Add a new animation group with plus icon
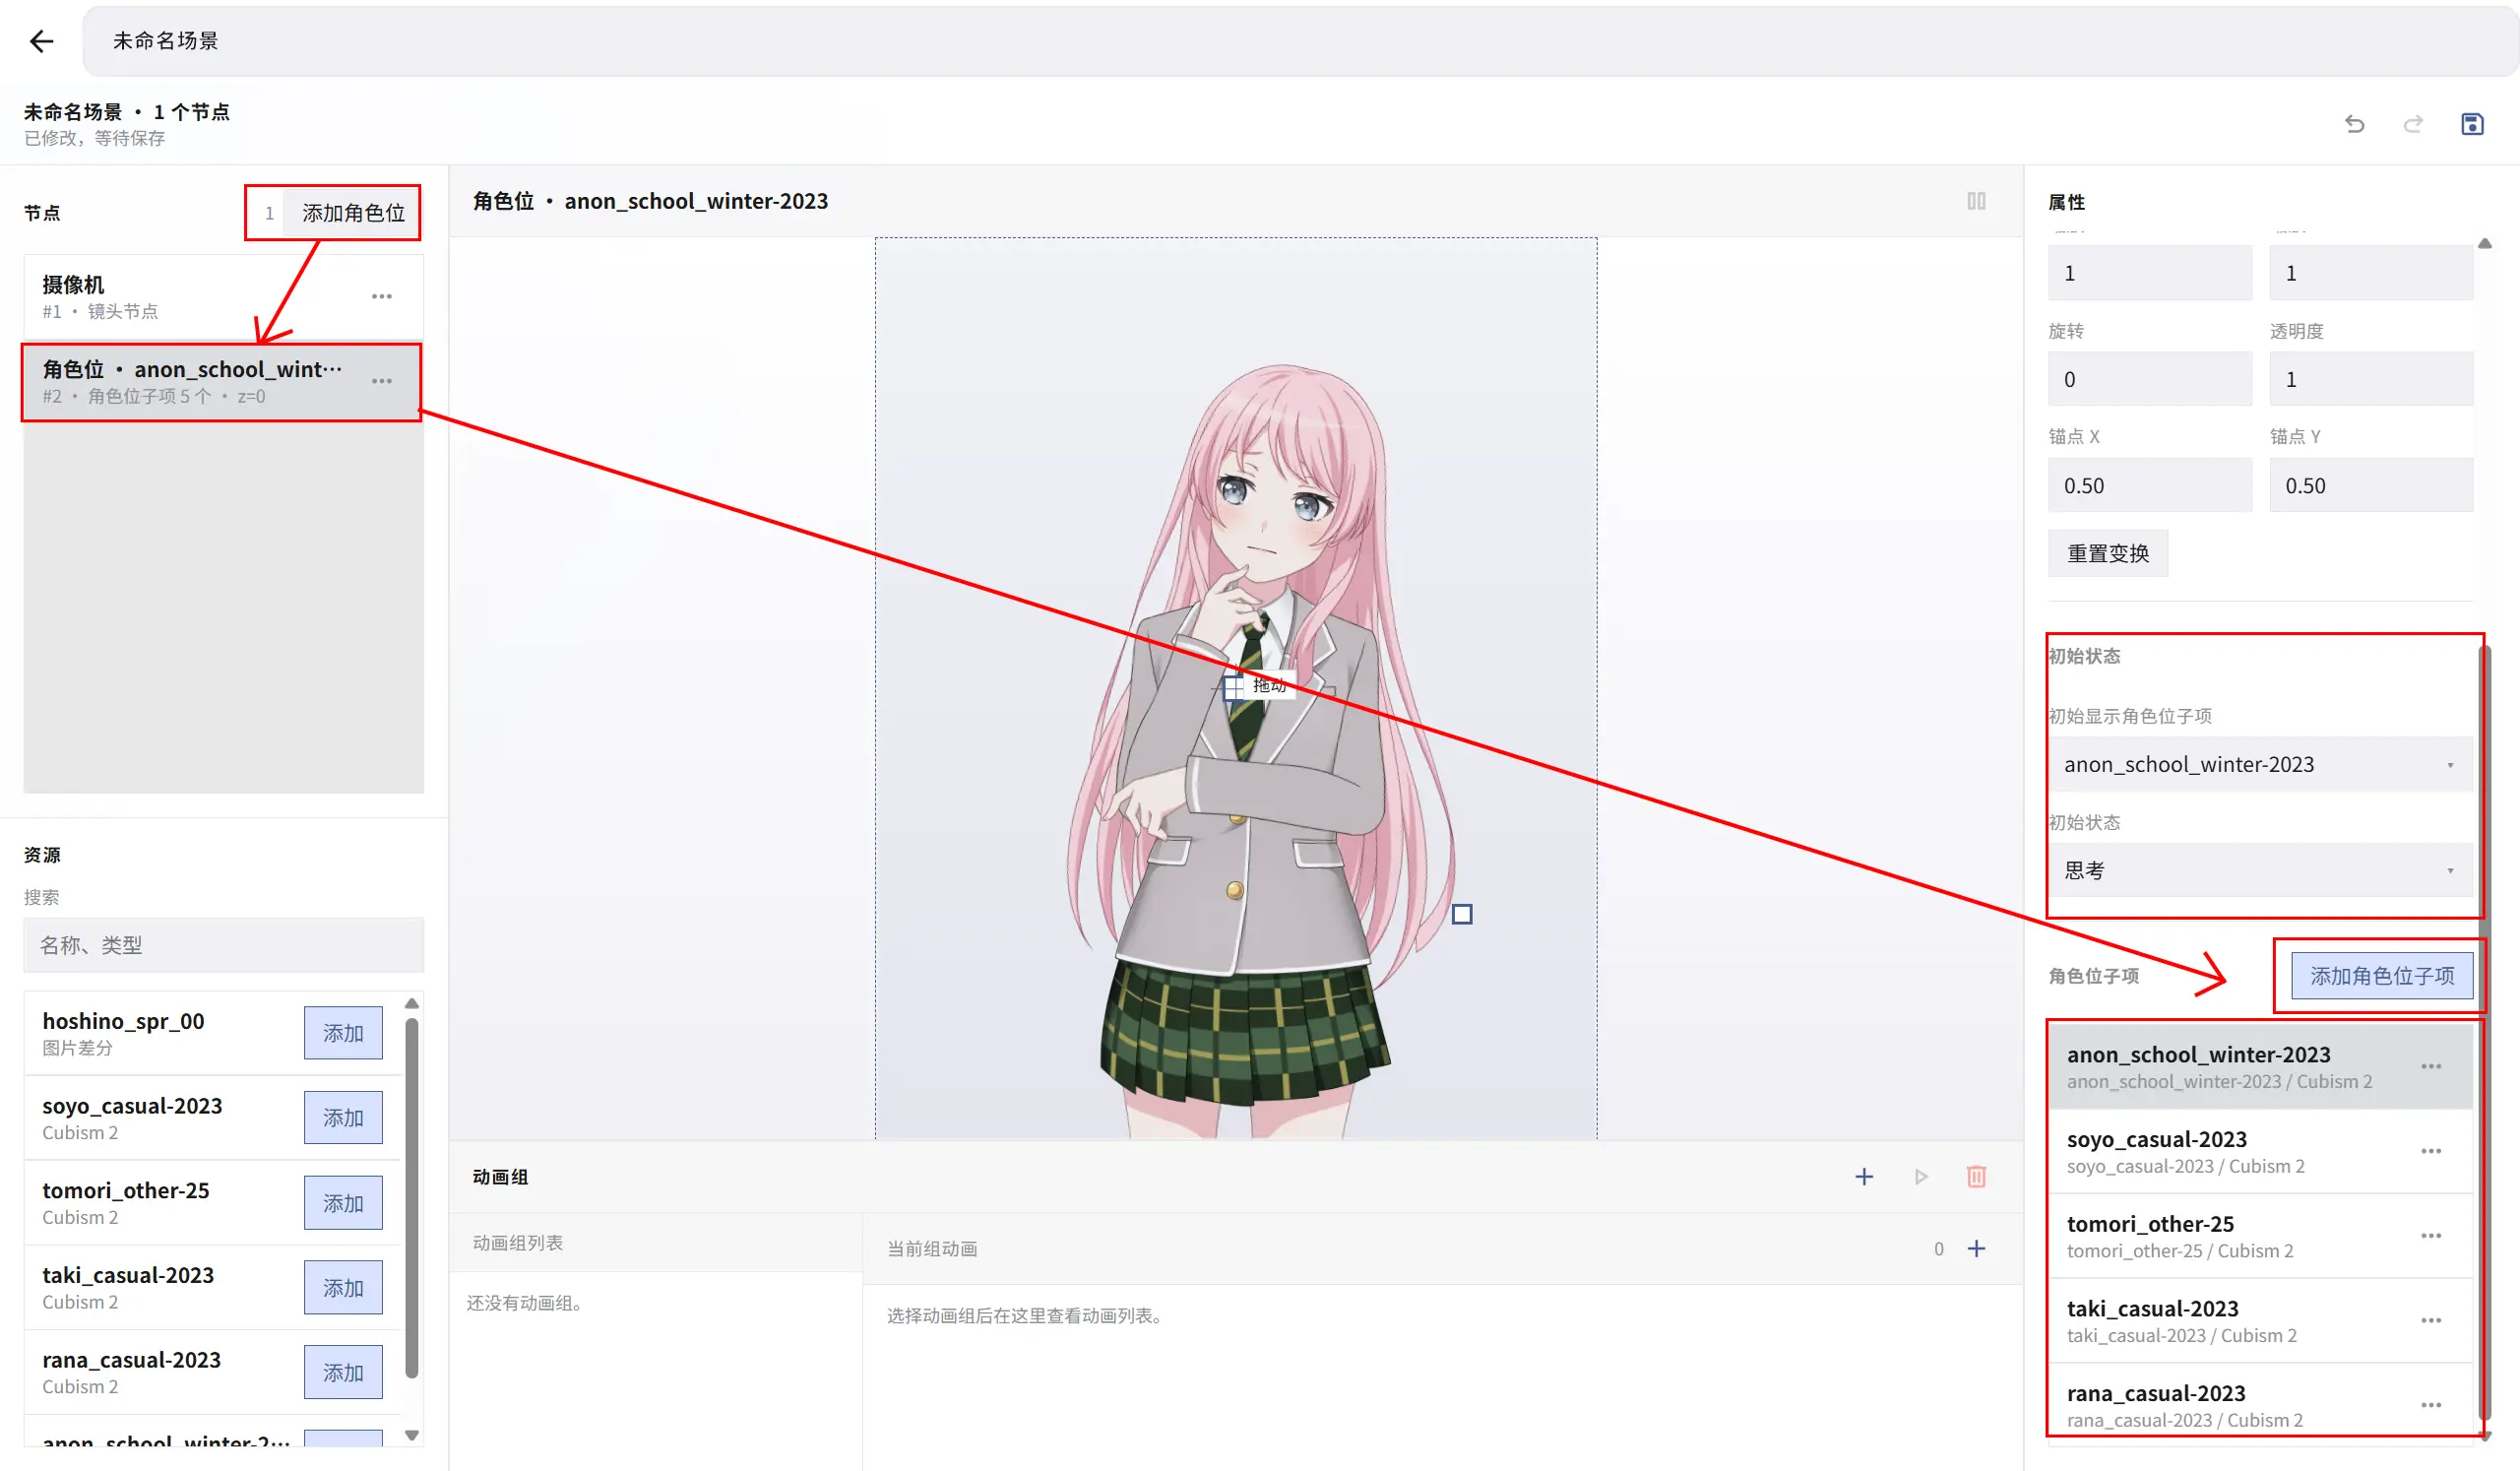 point(1864,1177)
